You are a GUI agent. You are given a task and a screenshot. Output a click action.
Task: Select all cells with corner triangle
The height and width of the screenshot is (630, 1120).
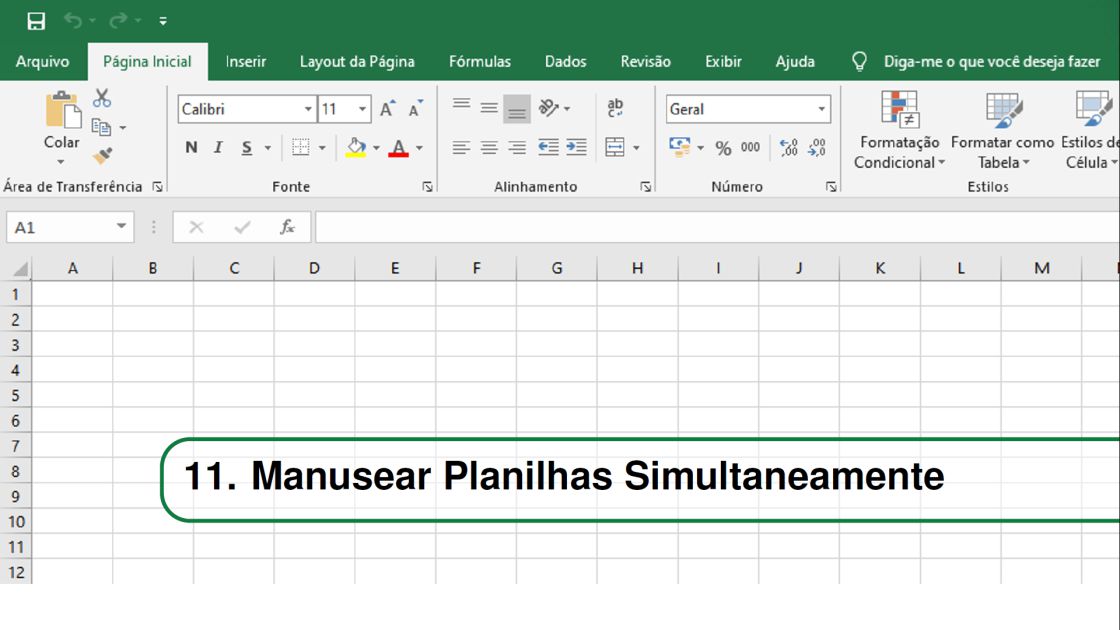click(20, 269)
